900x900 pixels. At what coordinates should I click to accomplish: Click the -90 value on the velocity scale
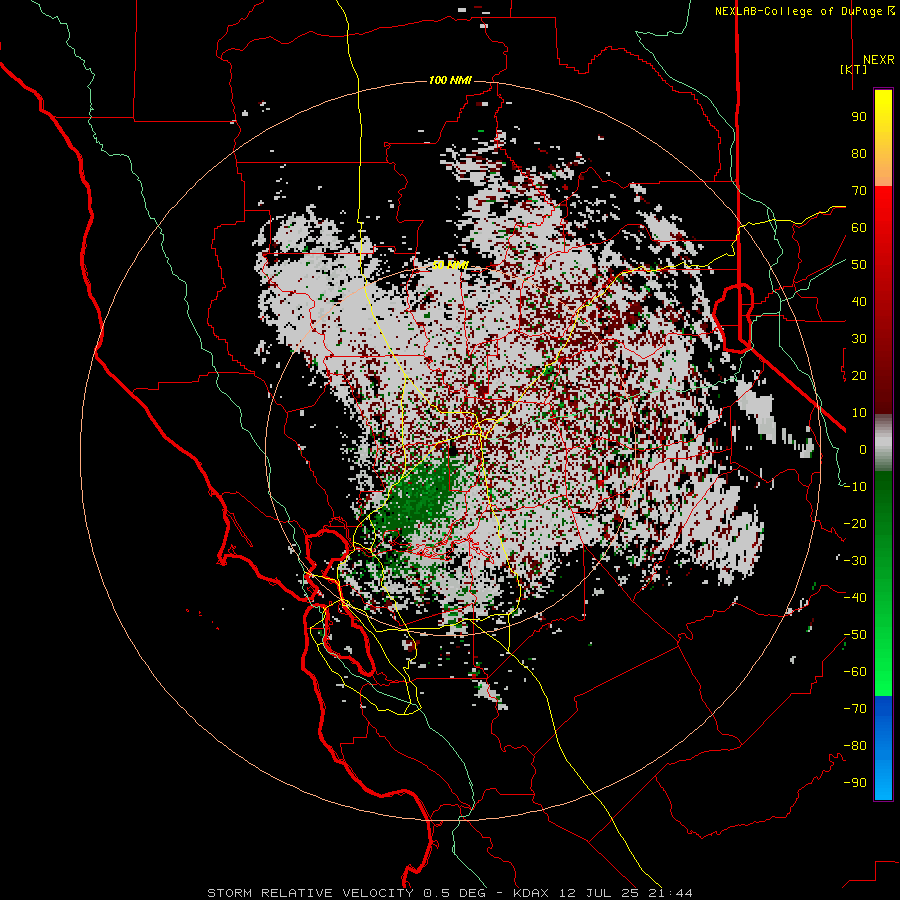tap(855, 783)
